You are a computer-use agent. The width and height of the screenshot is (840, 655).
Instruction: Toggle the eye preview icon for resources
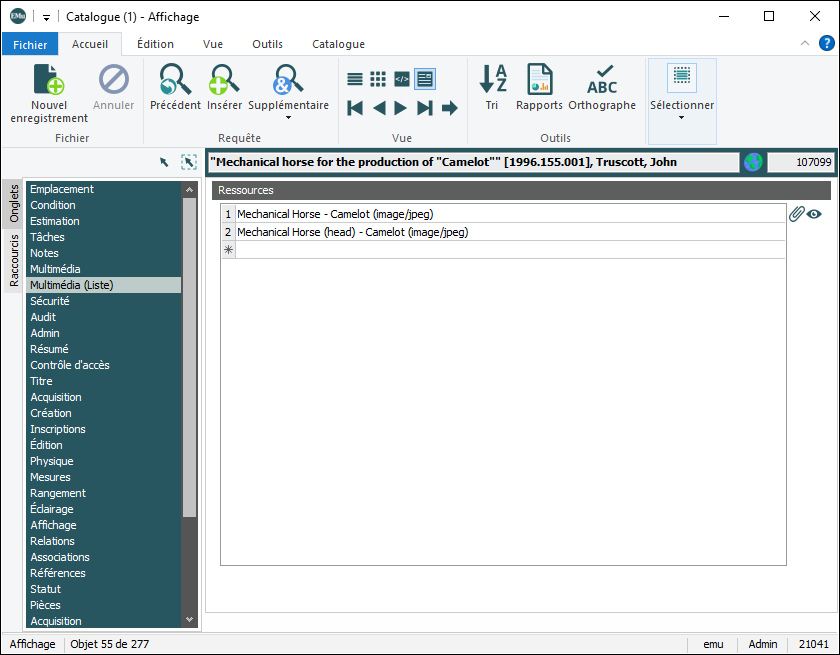tap(815, 213)
